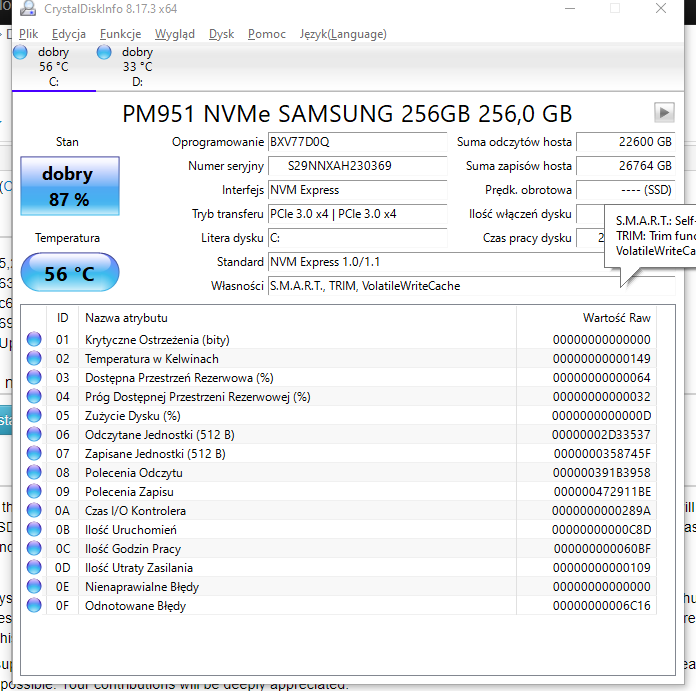Image resolution: width=696 pixels, height=691 pixels.
Task: Open the Pomoc menu
Action: coord(266,34)
